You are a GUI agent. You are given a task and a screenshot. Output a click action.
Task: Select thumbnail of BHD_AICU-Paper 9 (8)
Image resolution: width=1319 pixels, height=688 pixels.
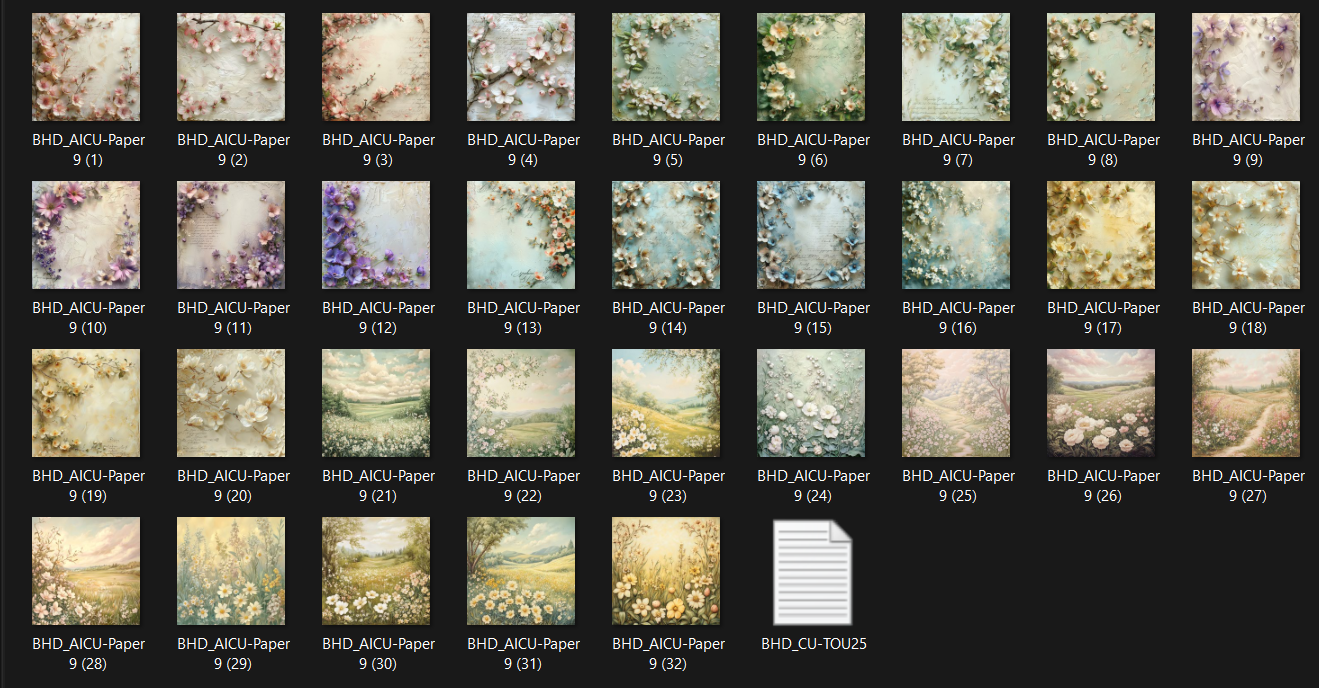(x=1101, y=67)
